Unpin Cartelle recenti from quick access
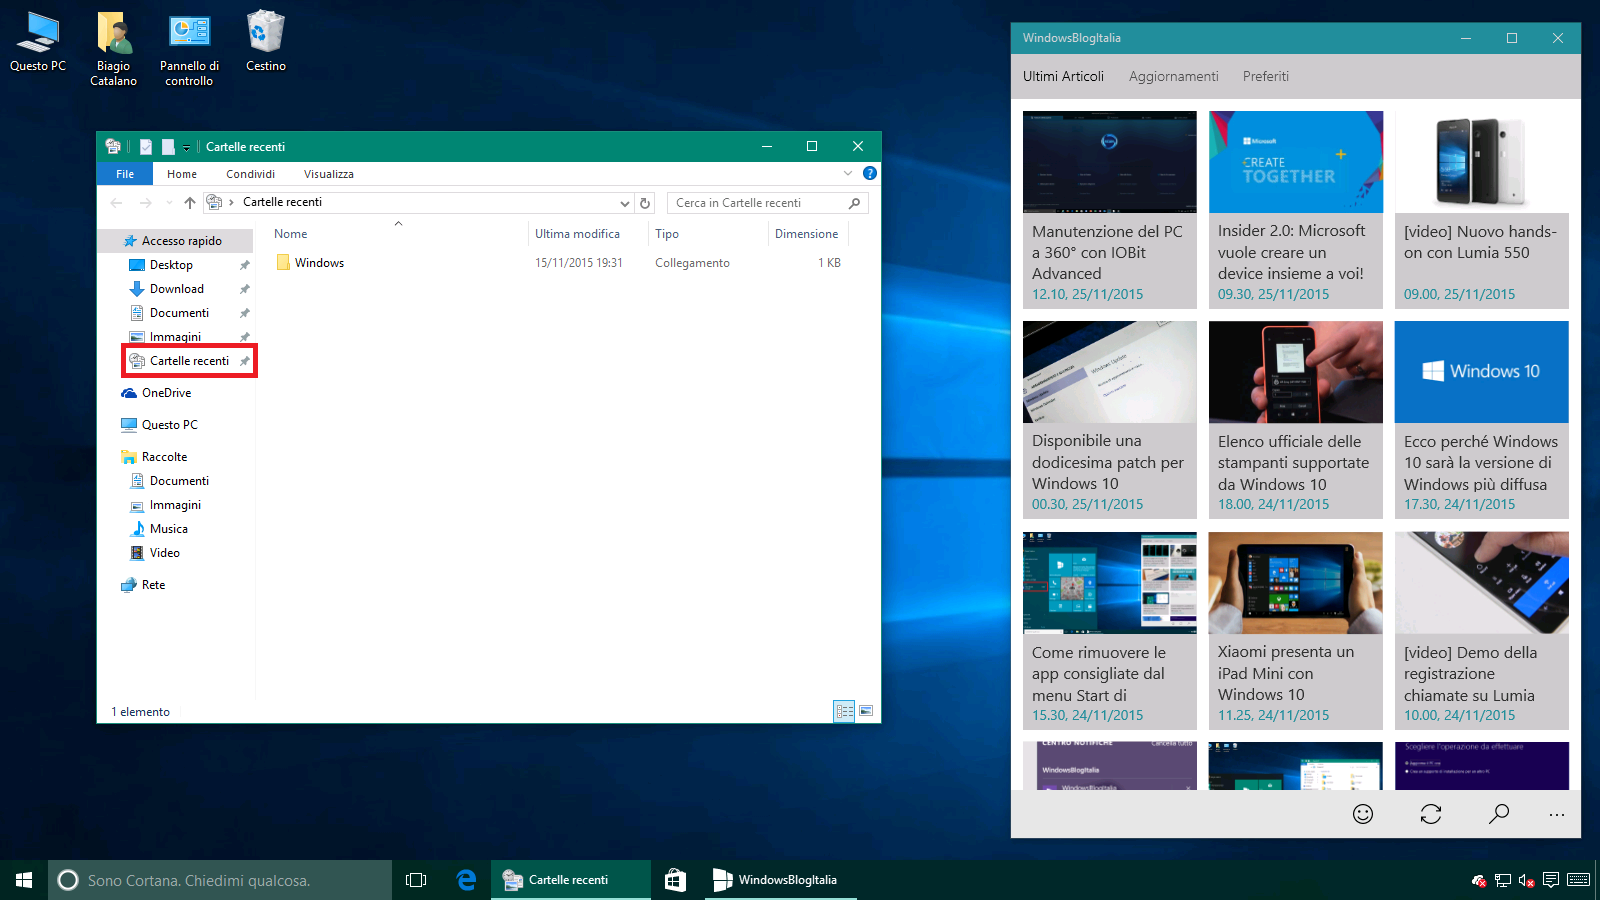Screen dimensions: 1600x900 (x=244, y=361)
